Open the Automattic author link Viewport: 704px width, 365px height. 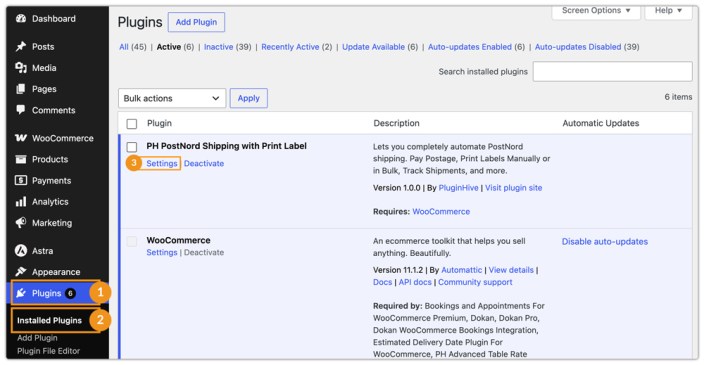(x=462, y=270)
